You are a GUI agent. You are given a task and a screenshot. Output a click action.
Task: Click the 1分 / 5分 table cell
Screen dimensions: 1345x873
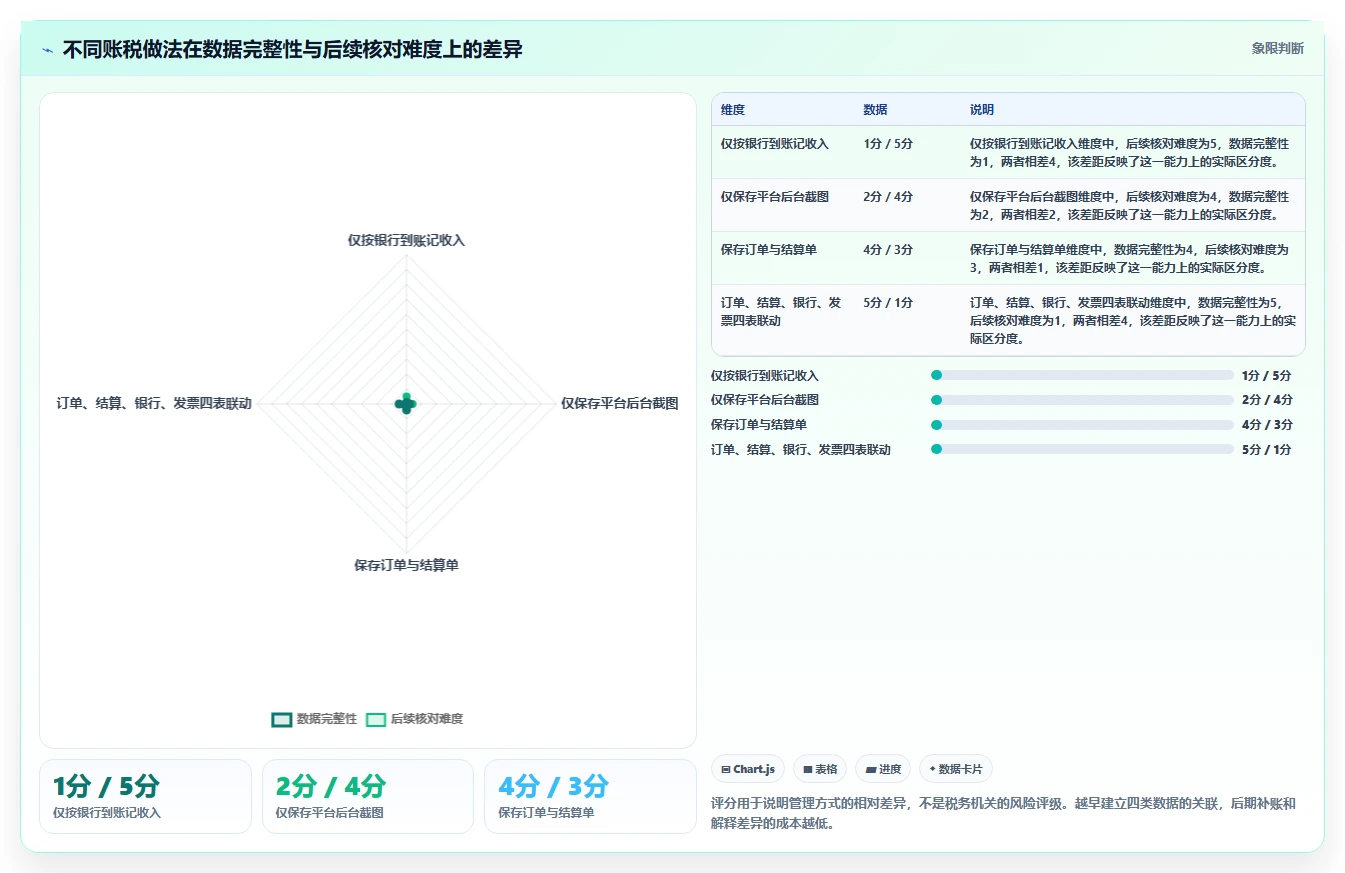click(888, 143)
